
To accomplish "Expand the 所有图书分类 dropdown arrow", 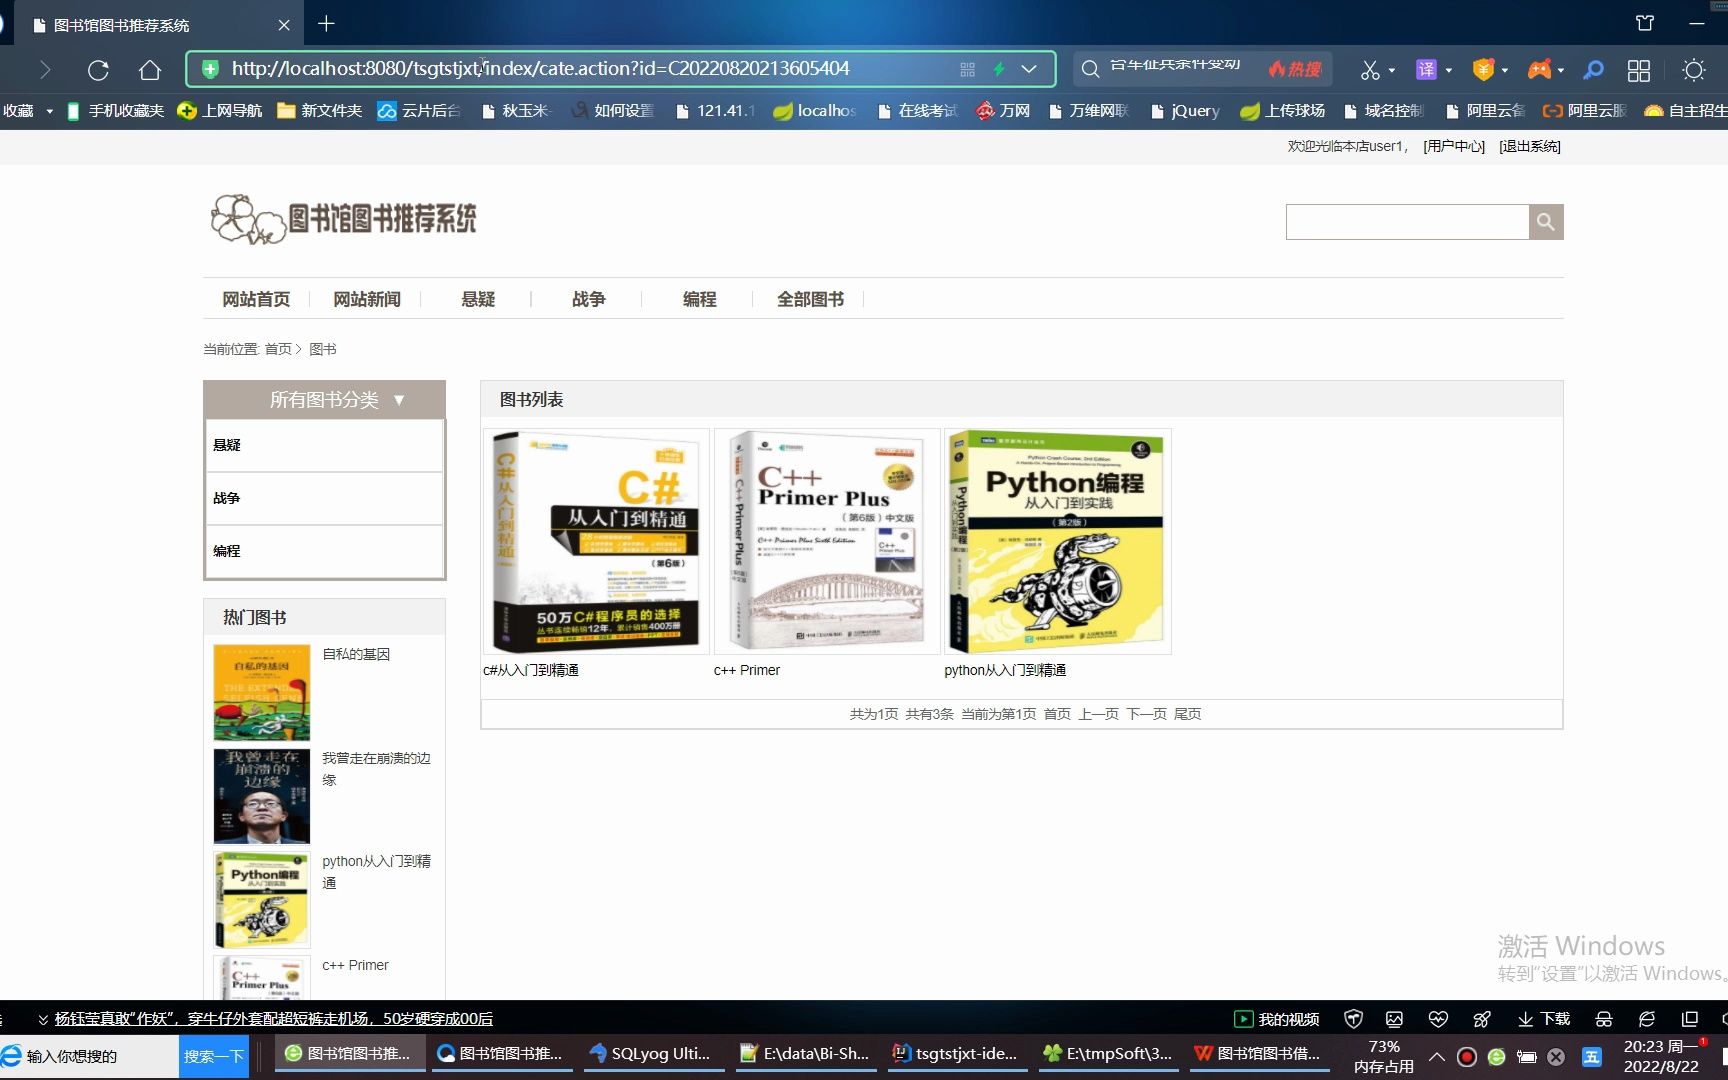I will coord(400,399).
